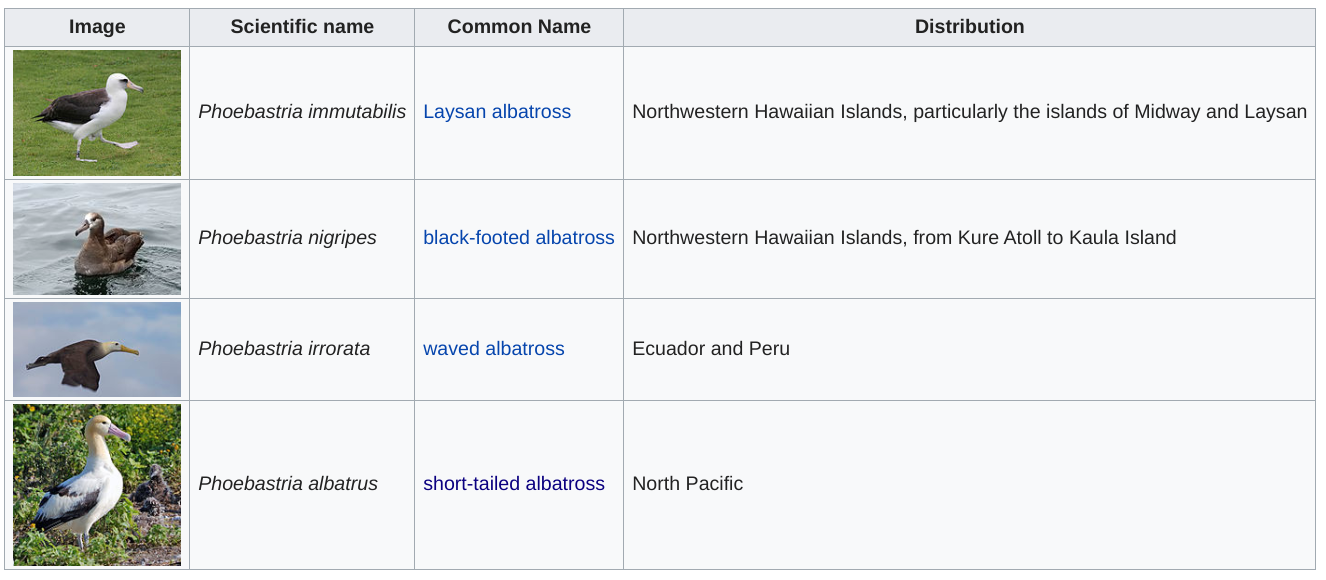
Task: Visit the short-tailed albatross article link
Action: (514, 484)
